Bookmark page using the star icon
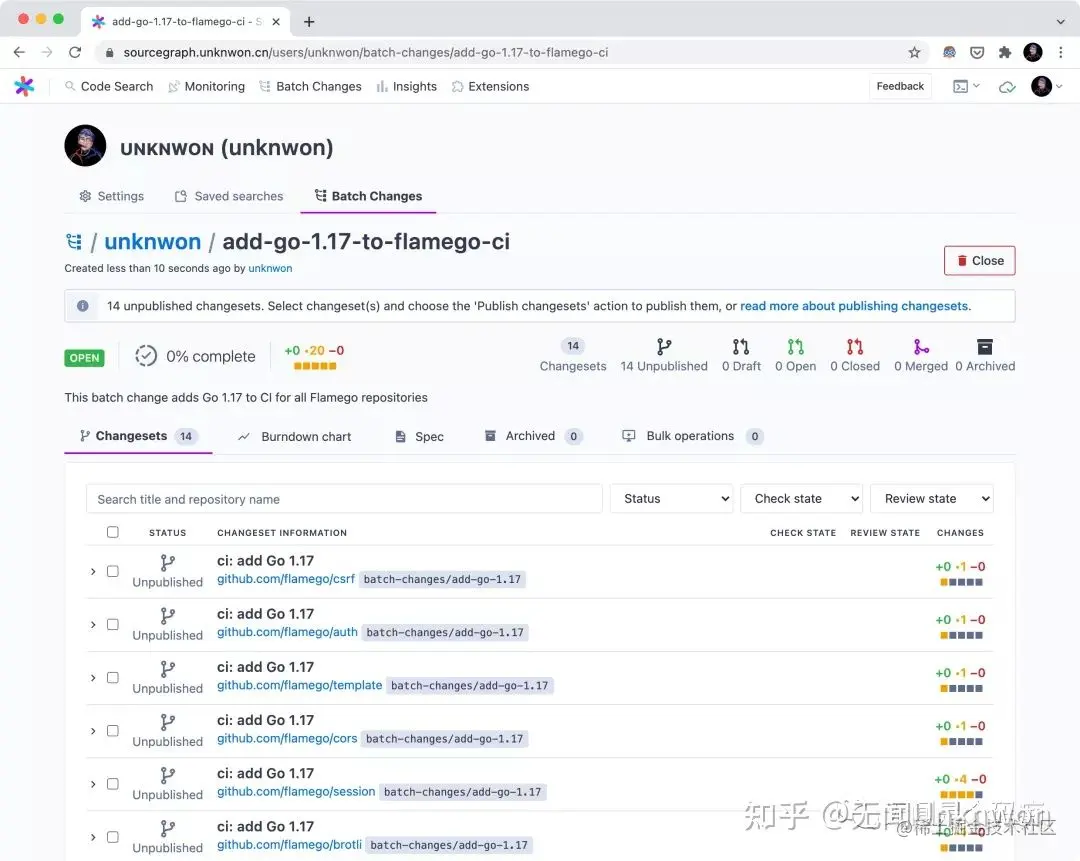The height and width of the screenshot is (861, 1080). (914, 52)
